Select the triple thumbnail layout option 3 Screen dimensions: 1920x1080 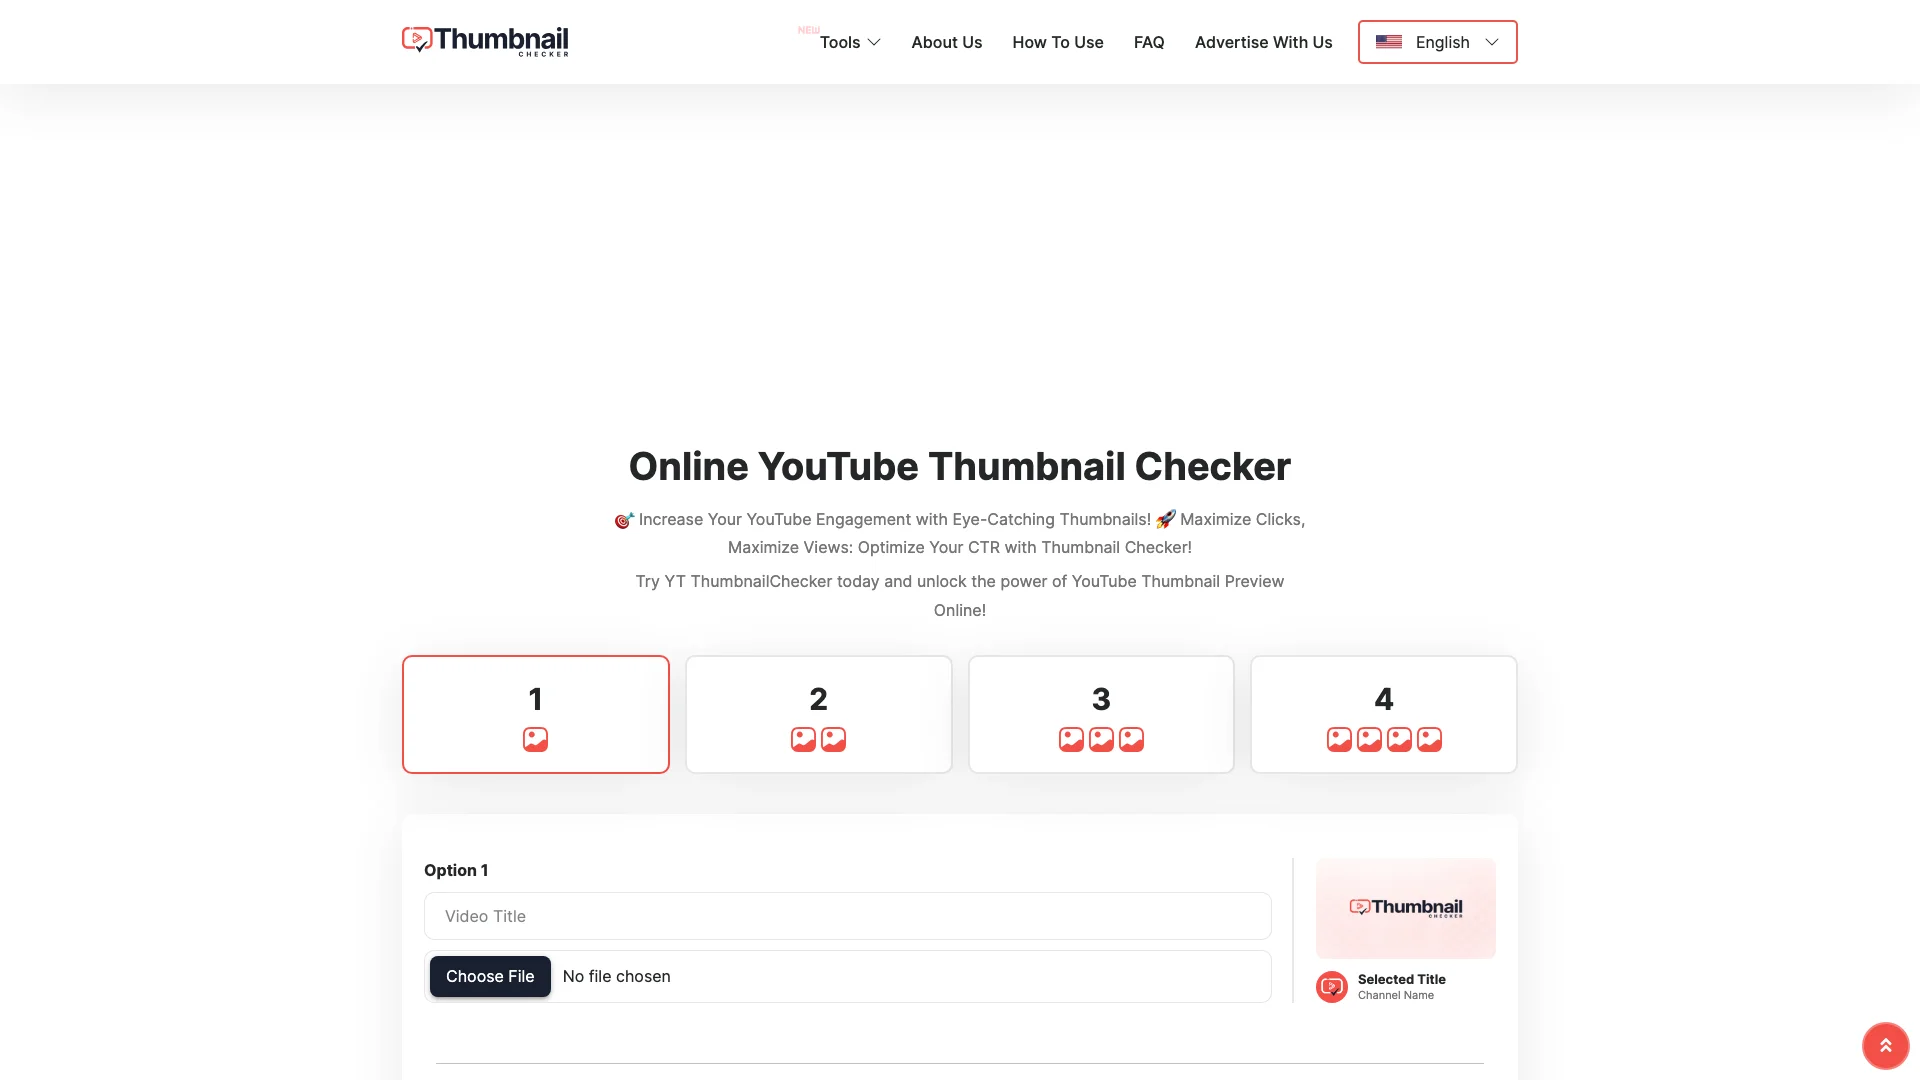[x=1101, y=713]
